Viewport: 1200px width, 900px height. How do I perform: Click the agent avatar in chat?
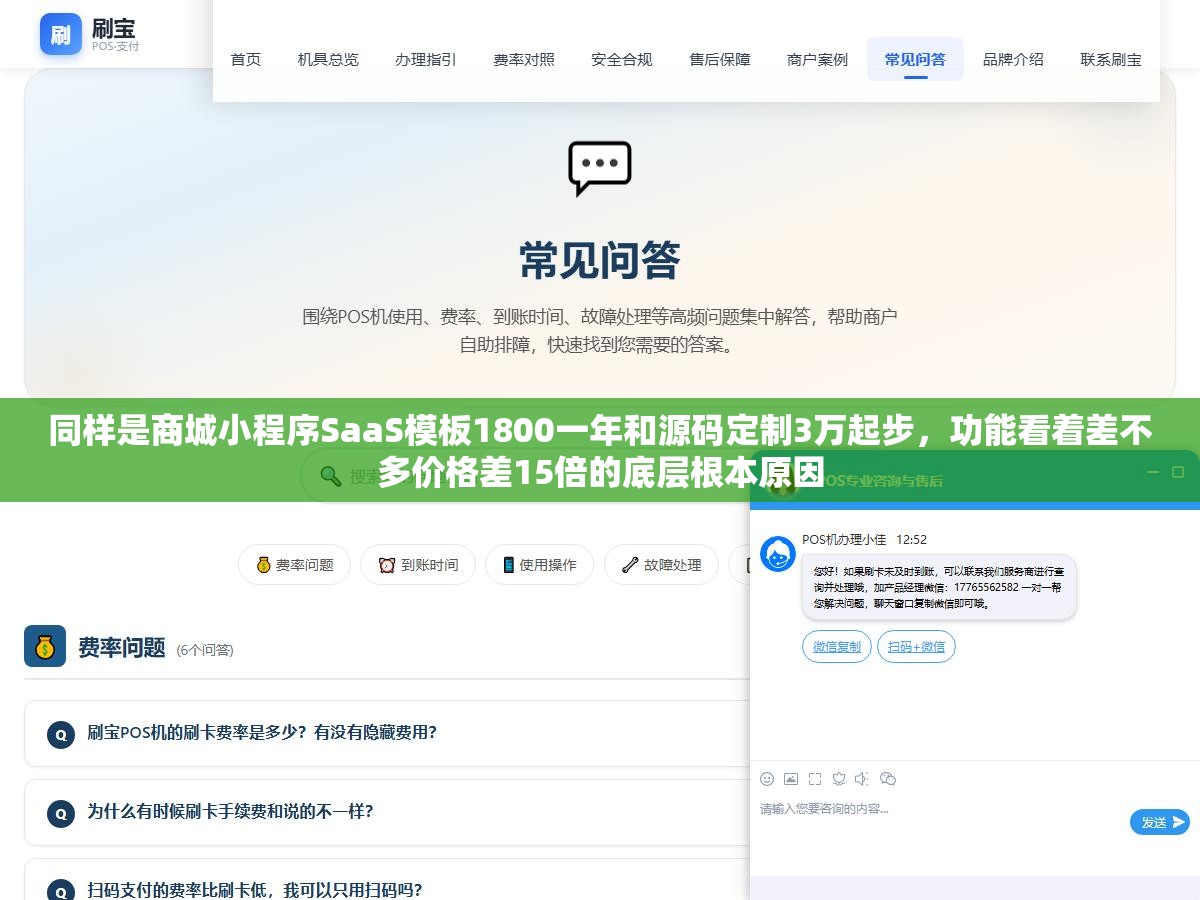click(x=778, y=554)
